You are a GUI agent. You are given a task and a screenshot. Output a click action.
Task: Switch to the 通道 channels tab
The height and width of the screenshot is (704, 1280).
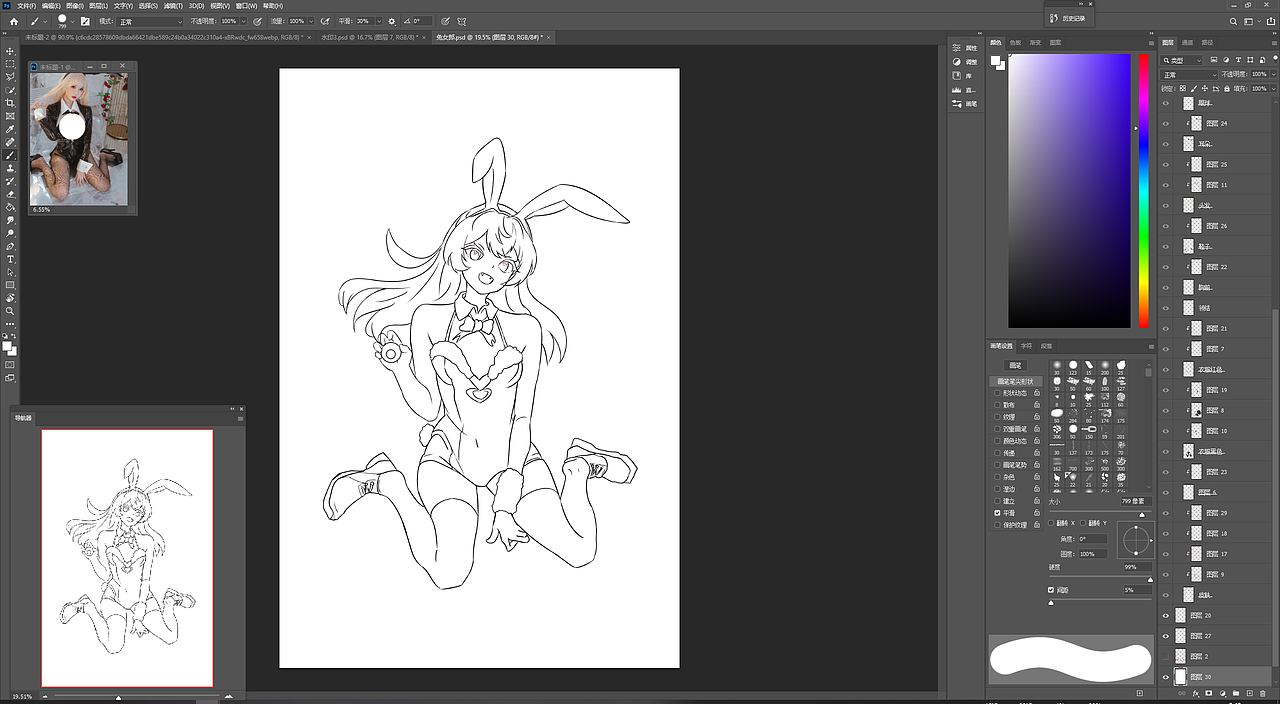pos(1187,43)
